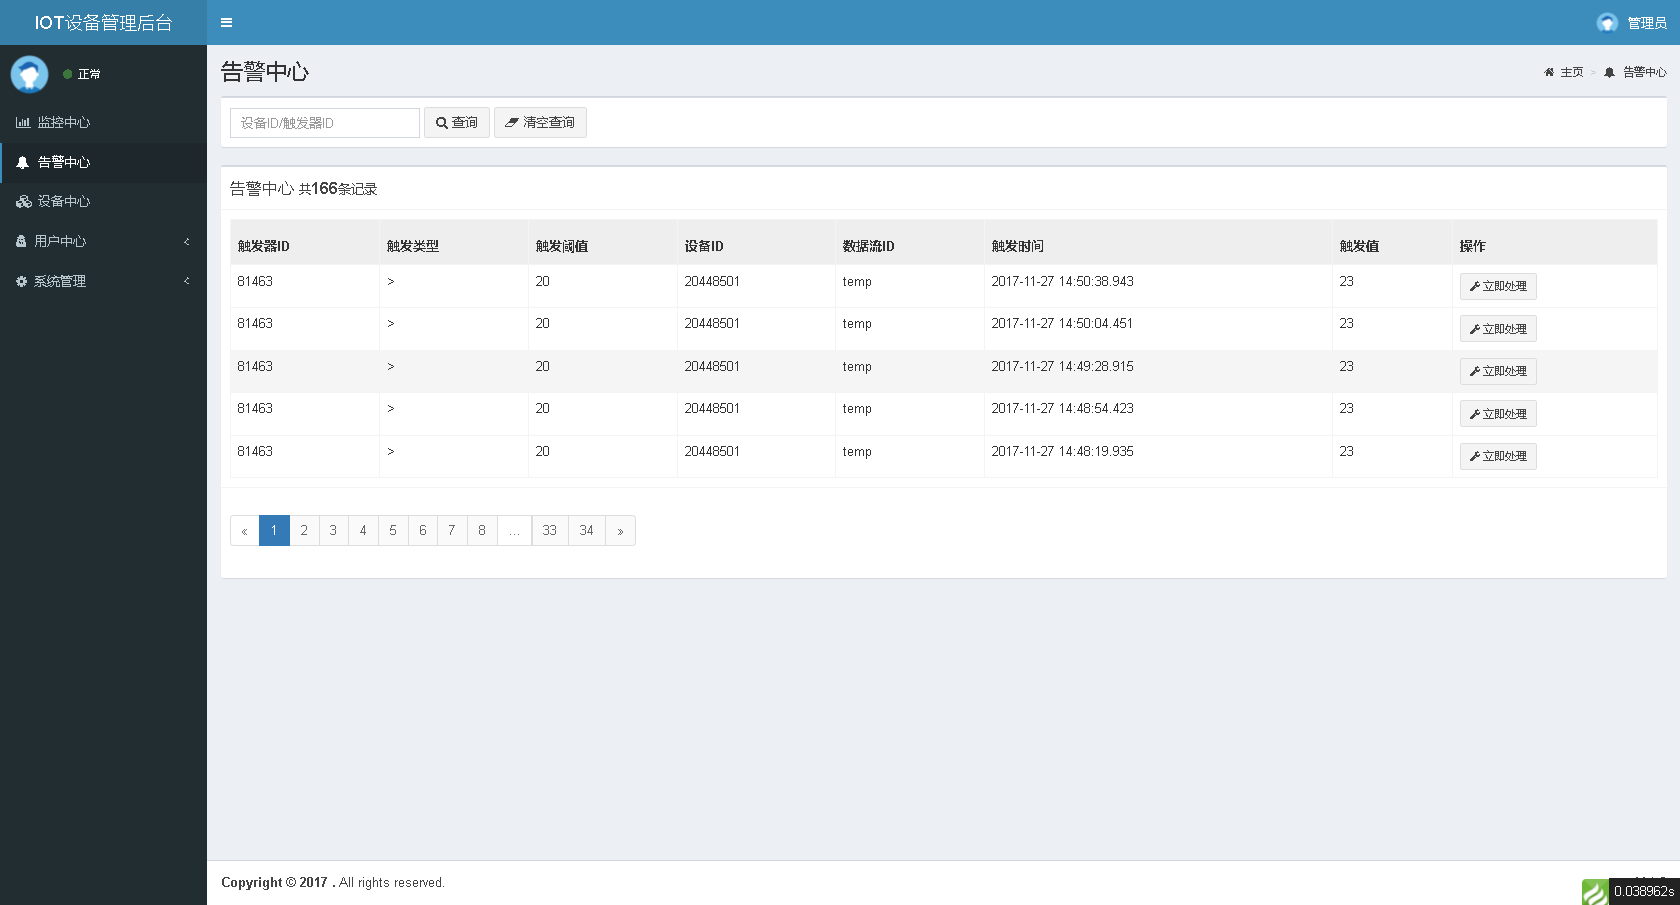The width and height of the screenshot is (1680, 905).
Task: Click the 清空查询 button
Action: [540, 122]
